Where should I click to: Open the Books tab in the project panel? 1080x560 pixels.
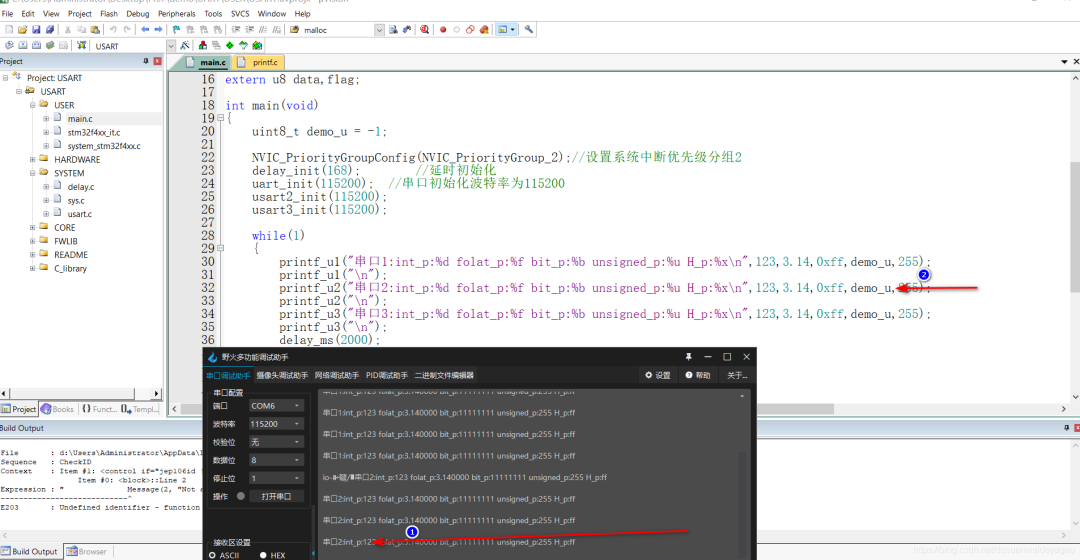click(57, 409)
